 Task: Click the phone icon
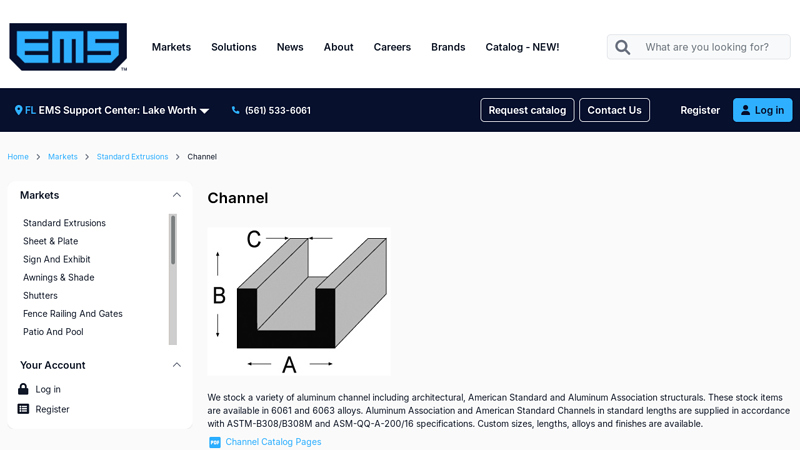coord(236,110)
